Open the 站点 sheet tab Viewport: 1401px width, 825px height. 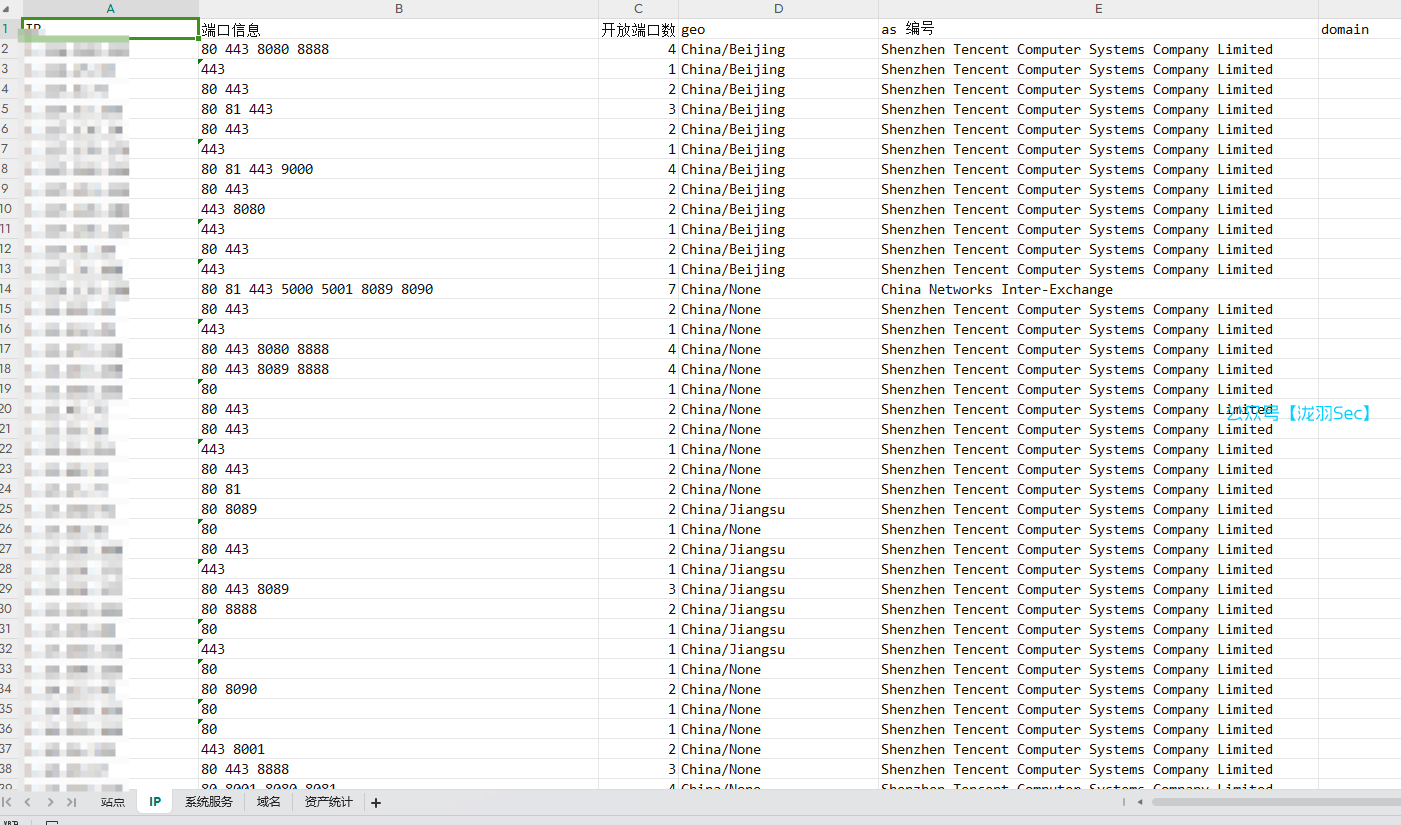pyautogui.click(x=113, y=802)
